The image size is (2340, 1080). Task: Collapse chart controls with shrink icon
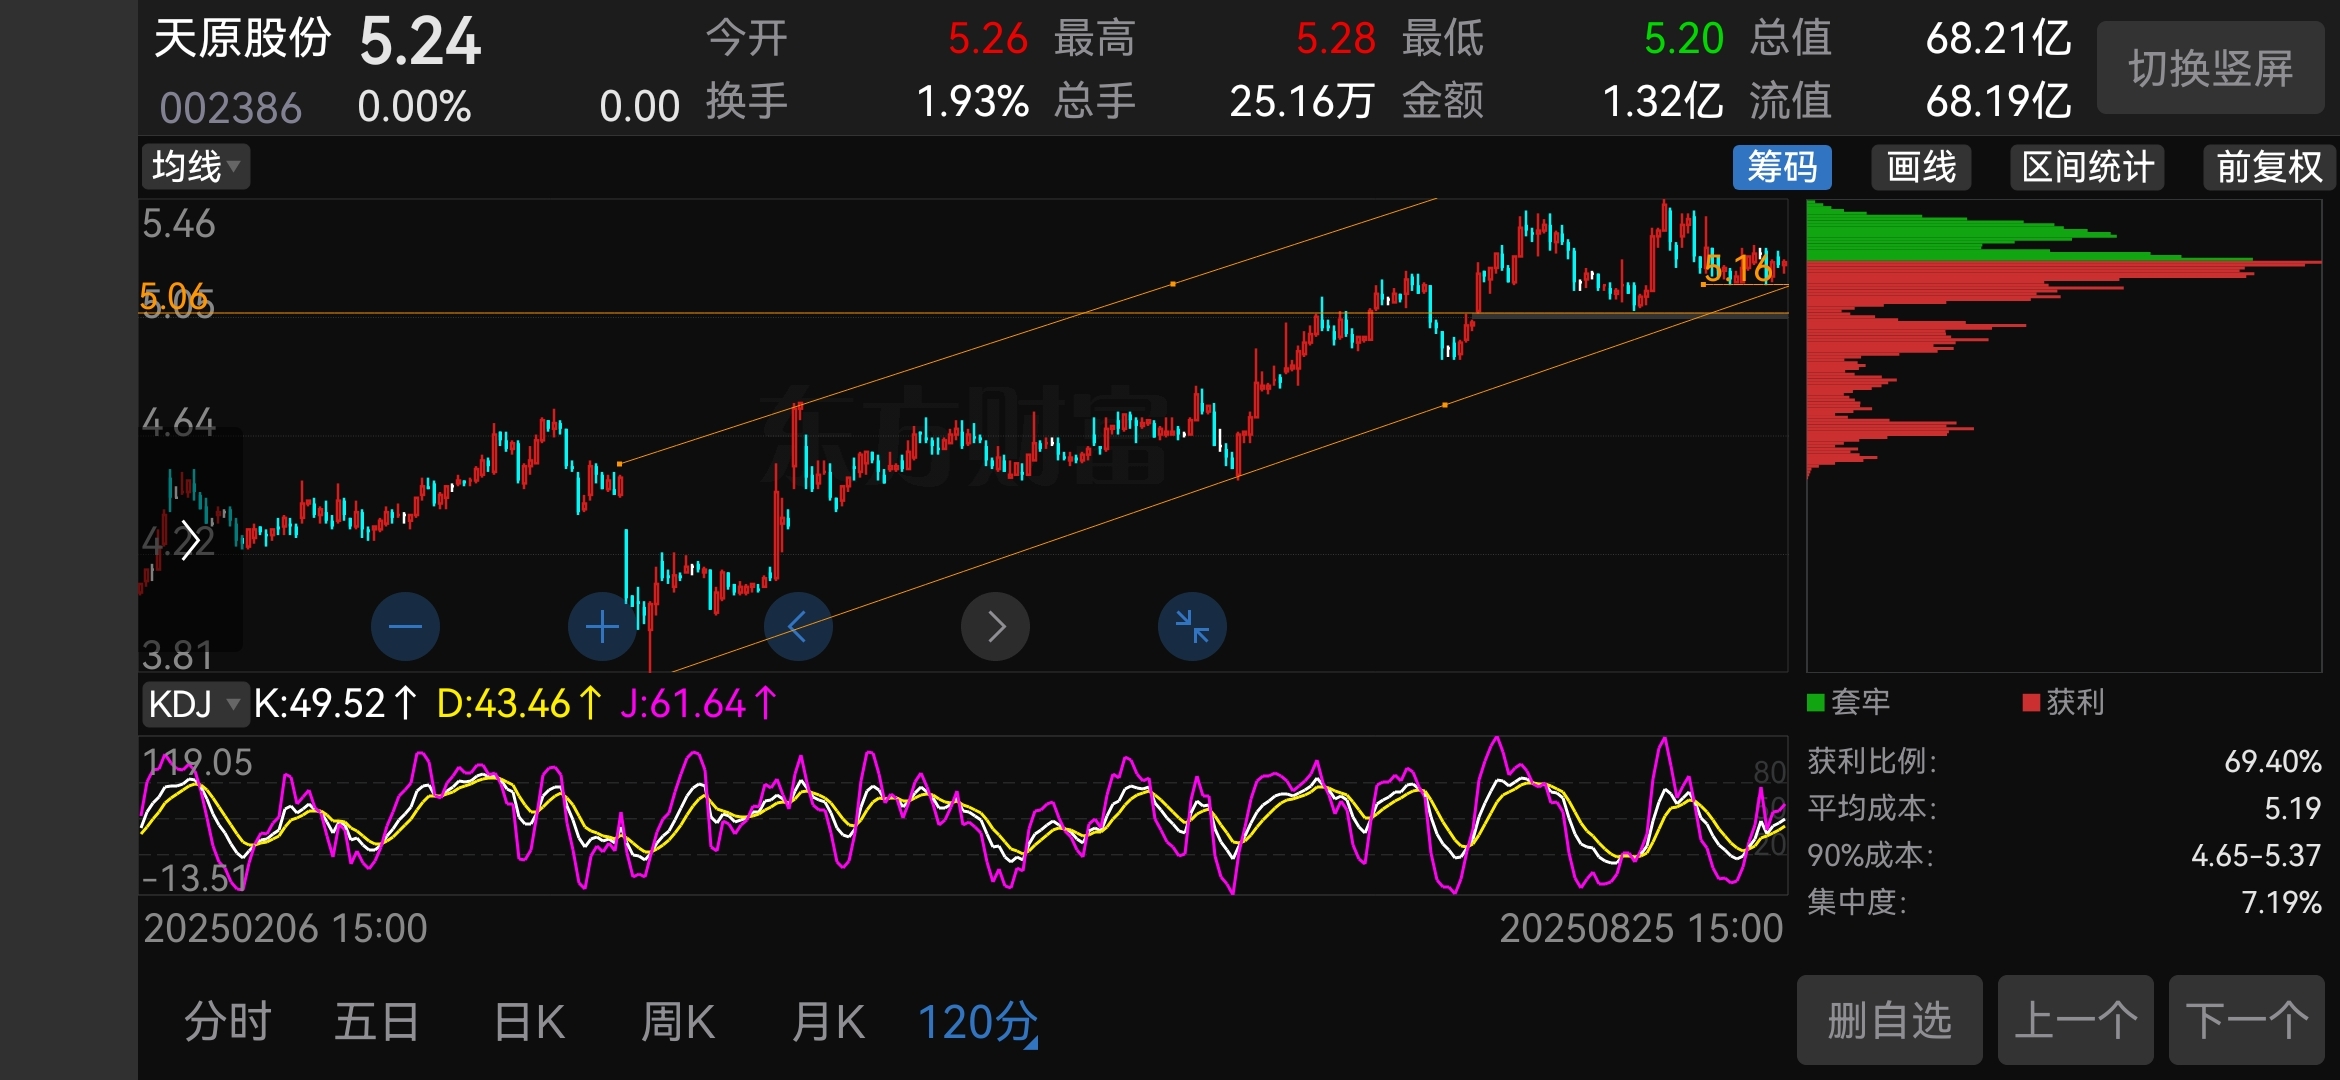(x=1192, y=627)
